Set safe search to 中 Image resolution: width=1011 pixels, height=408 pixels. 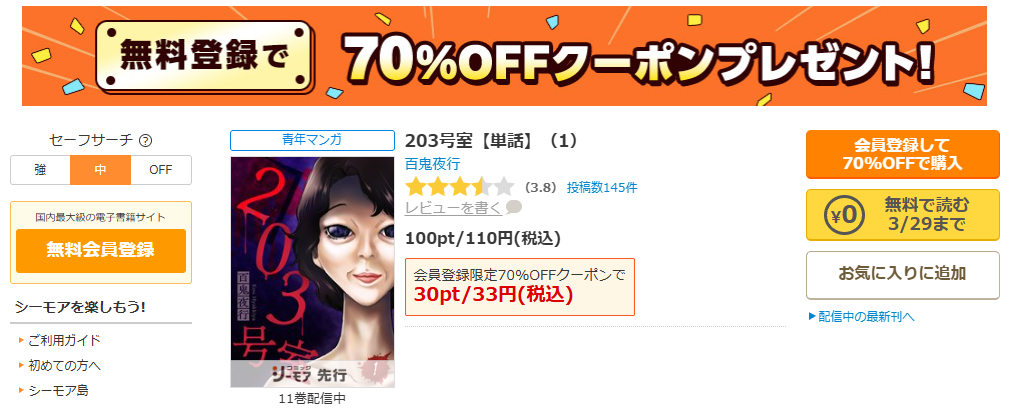[x=101, y=170]
